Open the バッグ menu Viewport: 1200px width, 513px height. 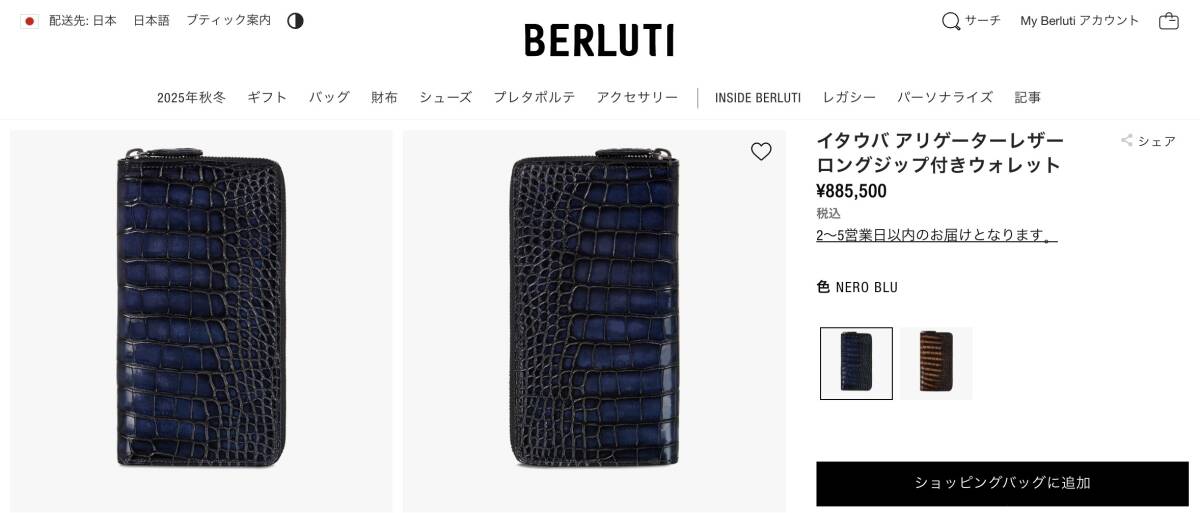(329, 97)
